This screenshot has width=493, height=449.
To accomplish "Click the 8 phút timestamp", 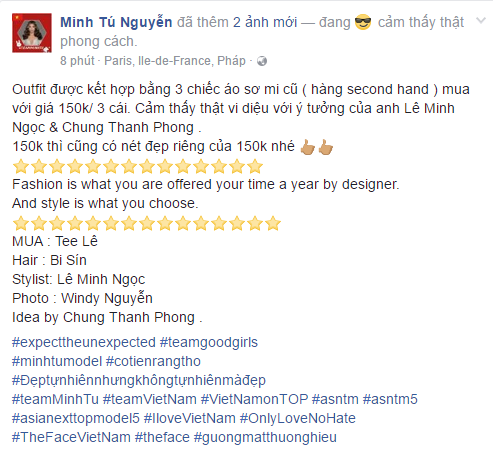I will coord(77,61).
